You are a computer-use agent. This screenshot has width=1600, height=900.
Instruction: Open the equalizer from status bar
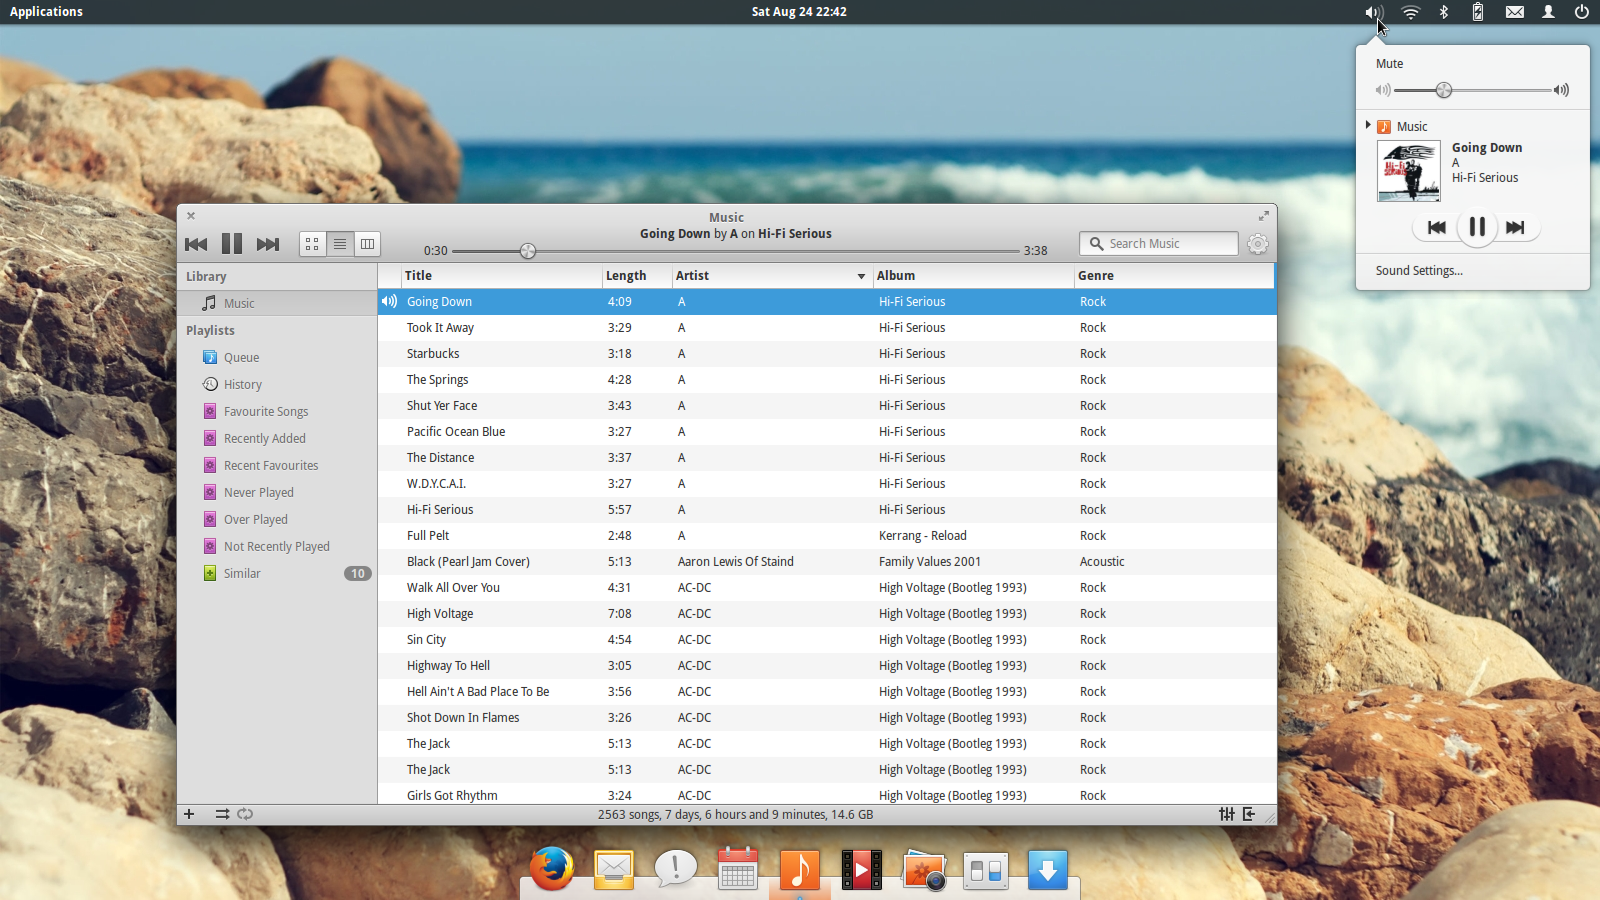click(x=1227, y=814)
